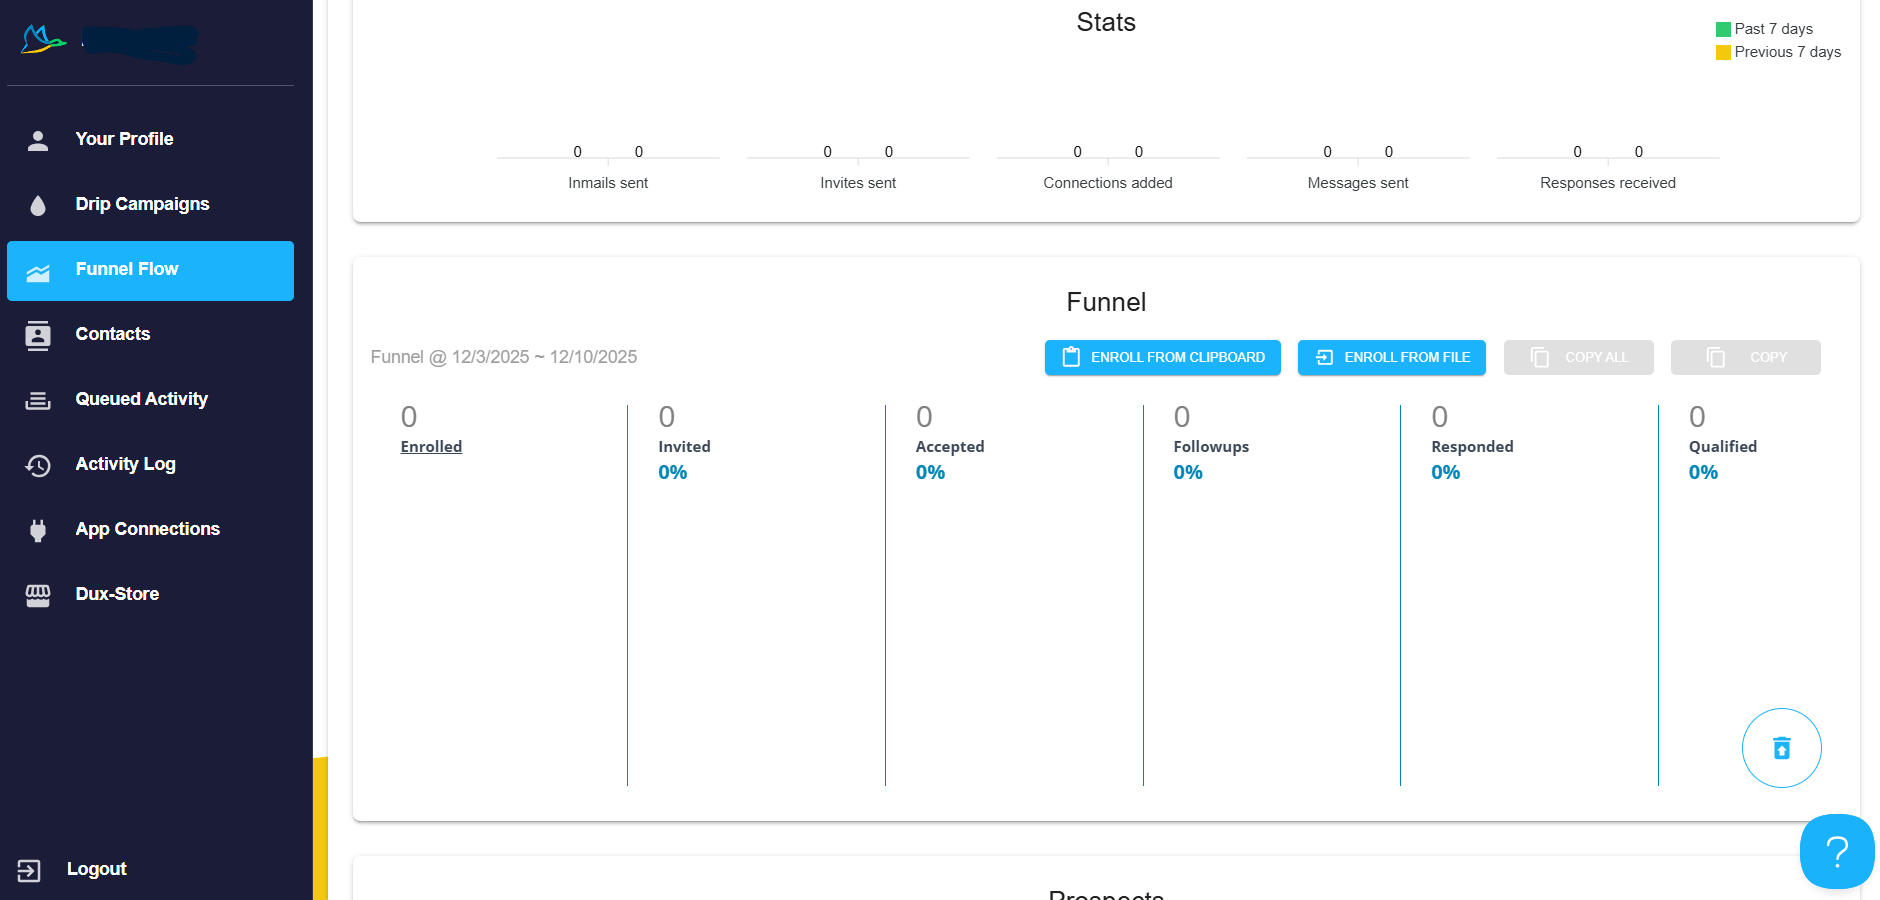This screenshot has width=1880, height=900.
Task: Click the Copy All button
Action: 1578,357
